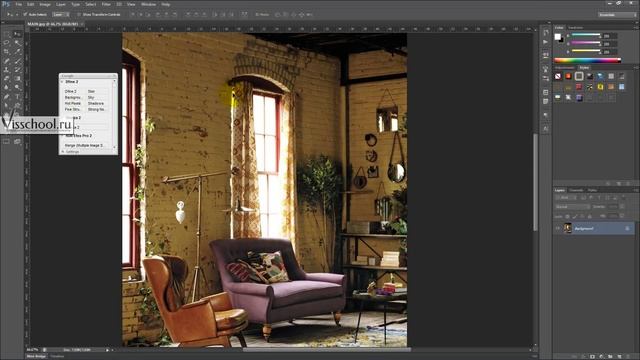The width and height of the screenshot is (640, 360).
Task: Click the Background layer thumbnail
Action: pyautogui.click(x=568, y=229)
